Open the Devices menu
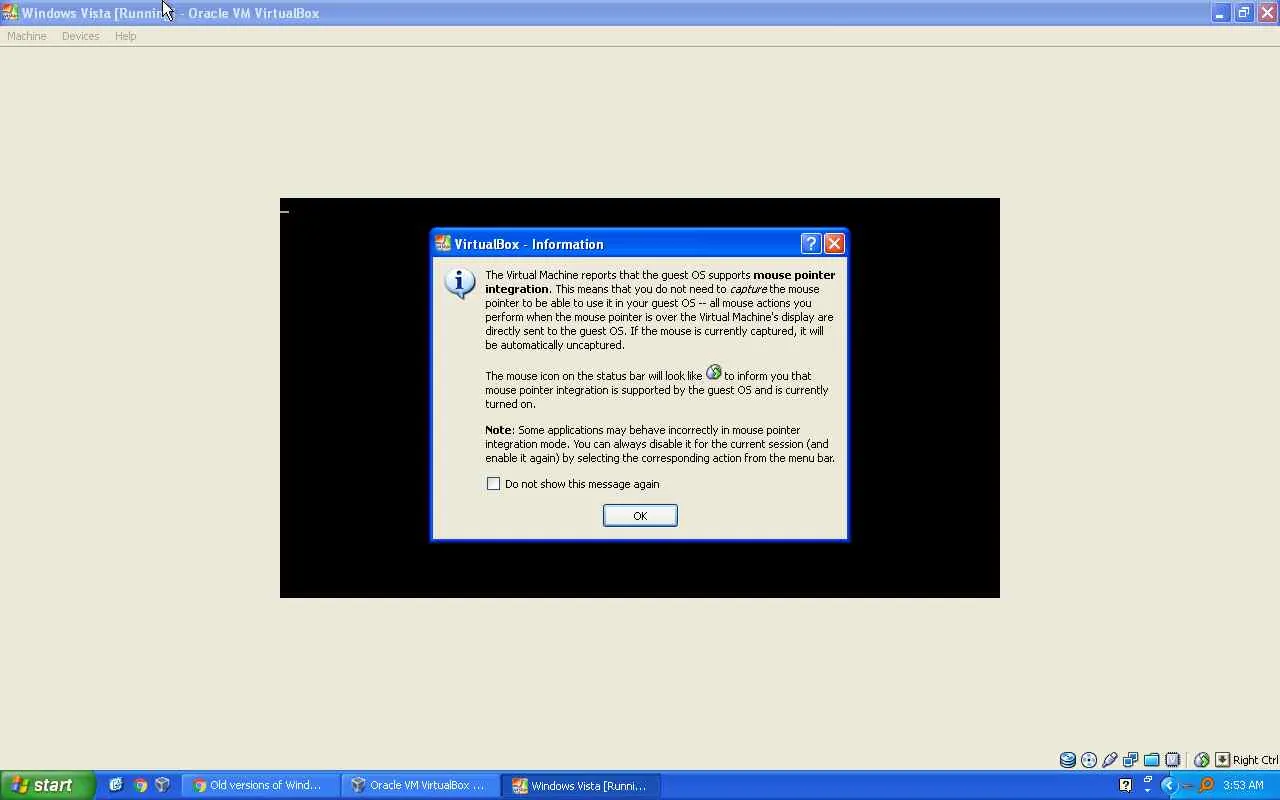Viewport: 1280px width, 800px height. point(80,36)
